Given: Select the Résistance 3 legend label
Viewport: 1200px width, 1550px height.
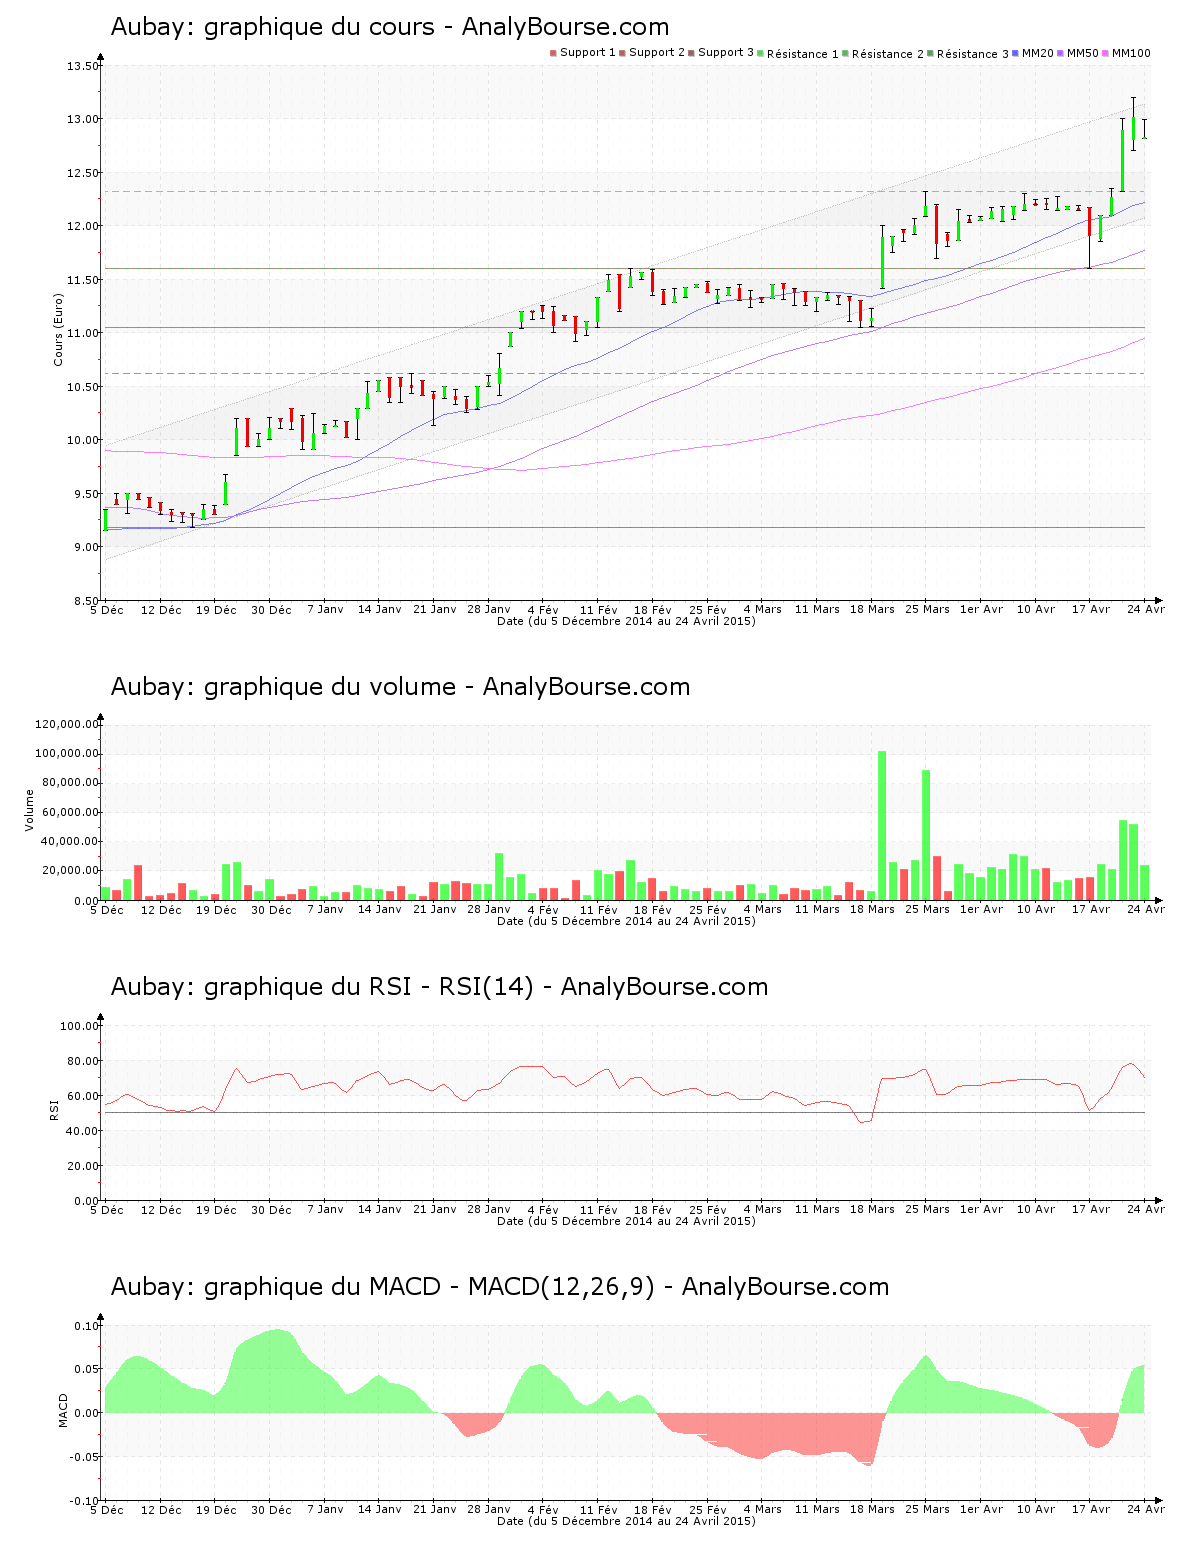Looking at the screenshot, I should (x=973, y=54).
